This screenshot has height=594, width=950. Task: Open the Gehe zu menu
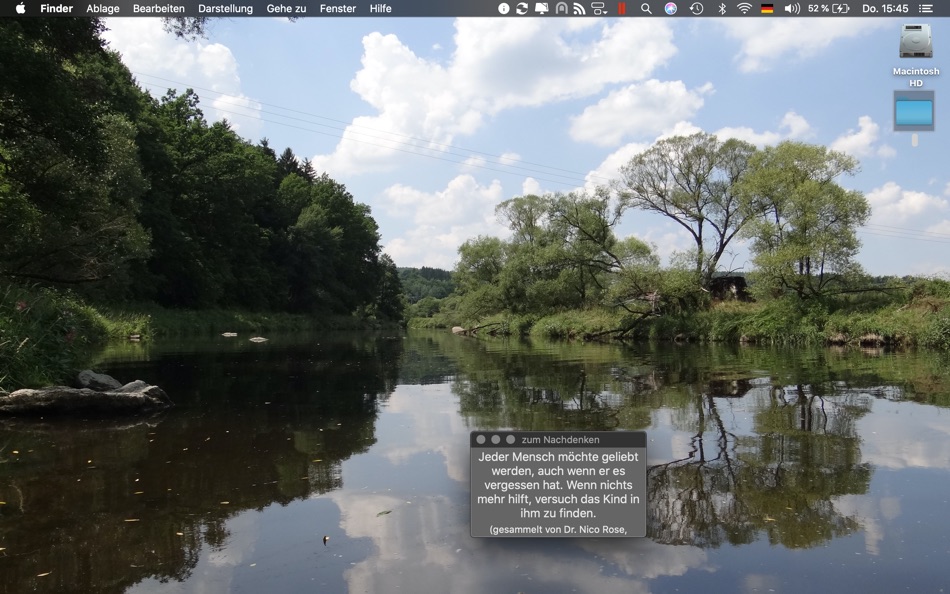[286, 8]
